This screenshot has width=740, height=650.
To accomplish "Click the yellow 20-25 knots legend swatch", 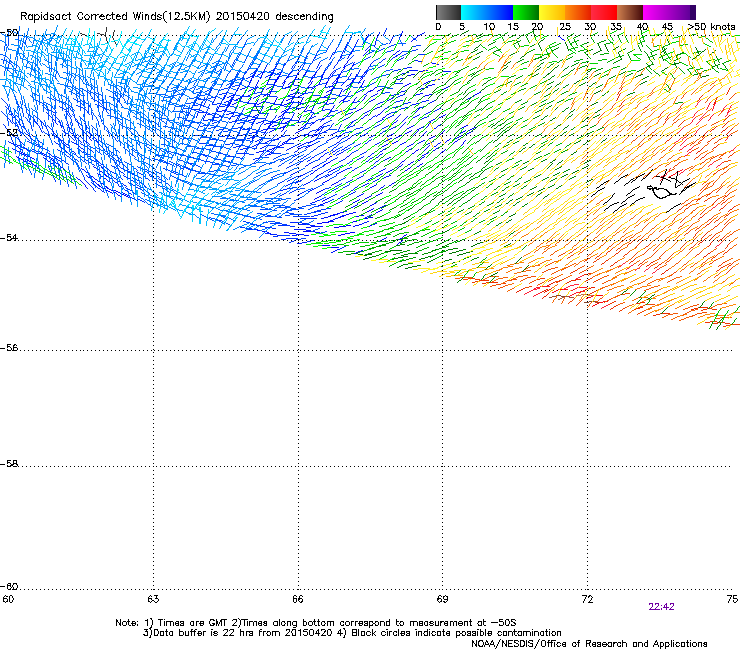I will tap(552, 12).
